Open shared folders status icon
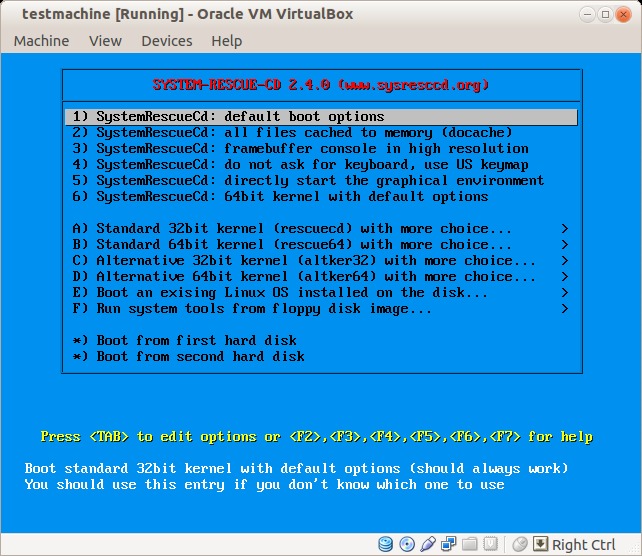The image size is (642, 556). (x=470, y=544)
